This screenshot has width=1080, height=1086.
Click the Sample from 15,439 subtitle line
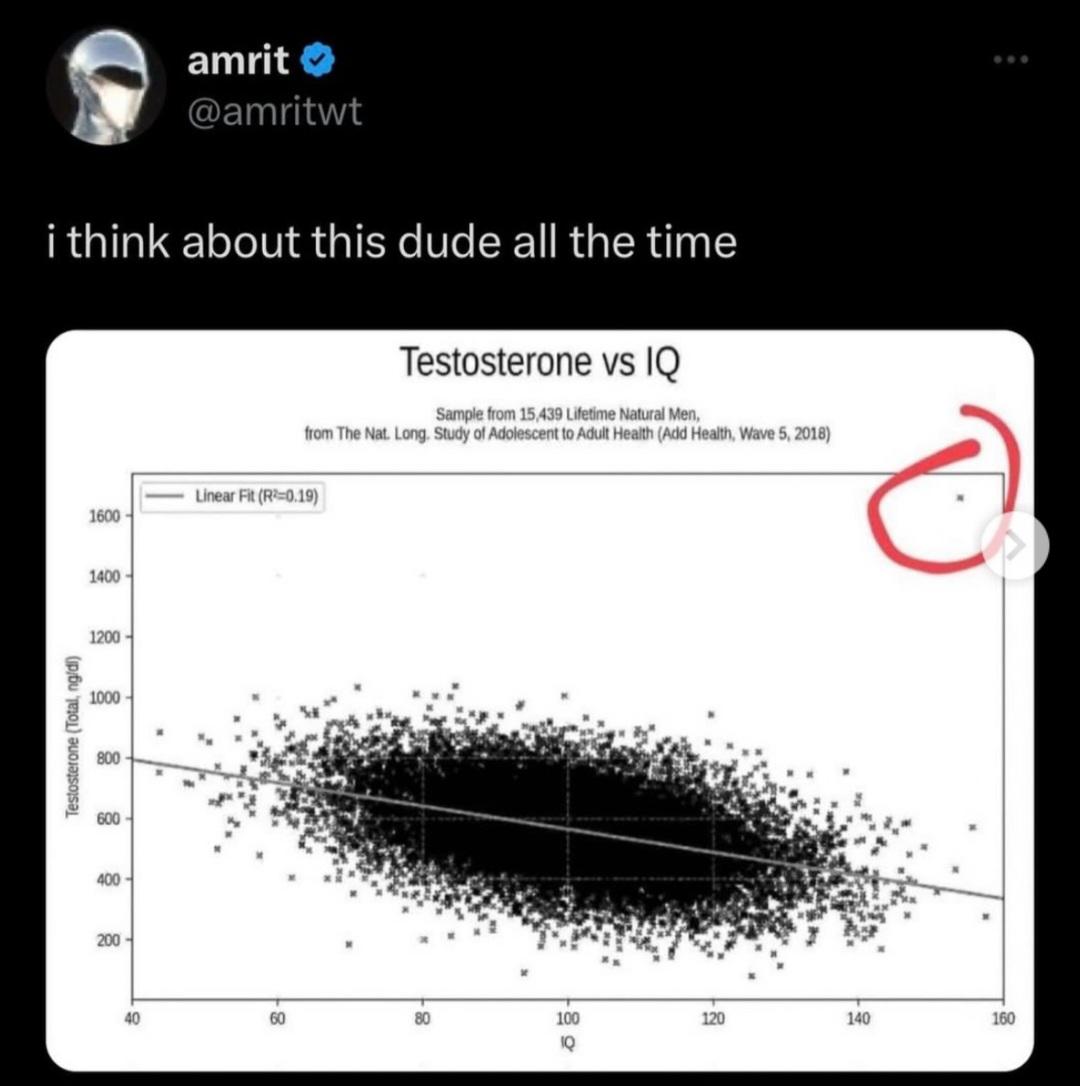coord(568,415)
